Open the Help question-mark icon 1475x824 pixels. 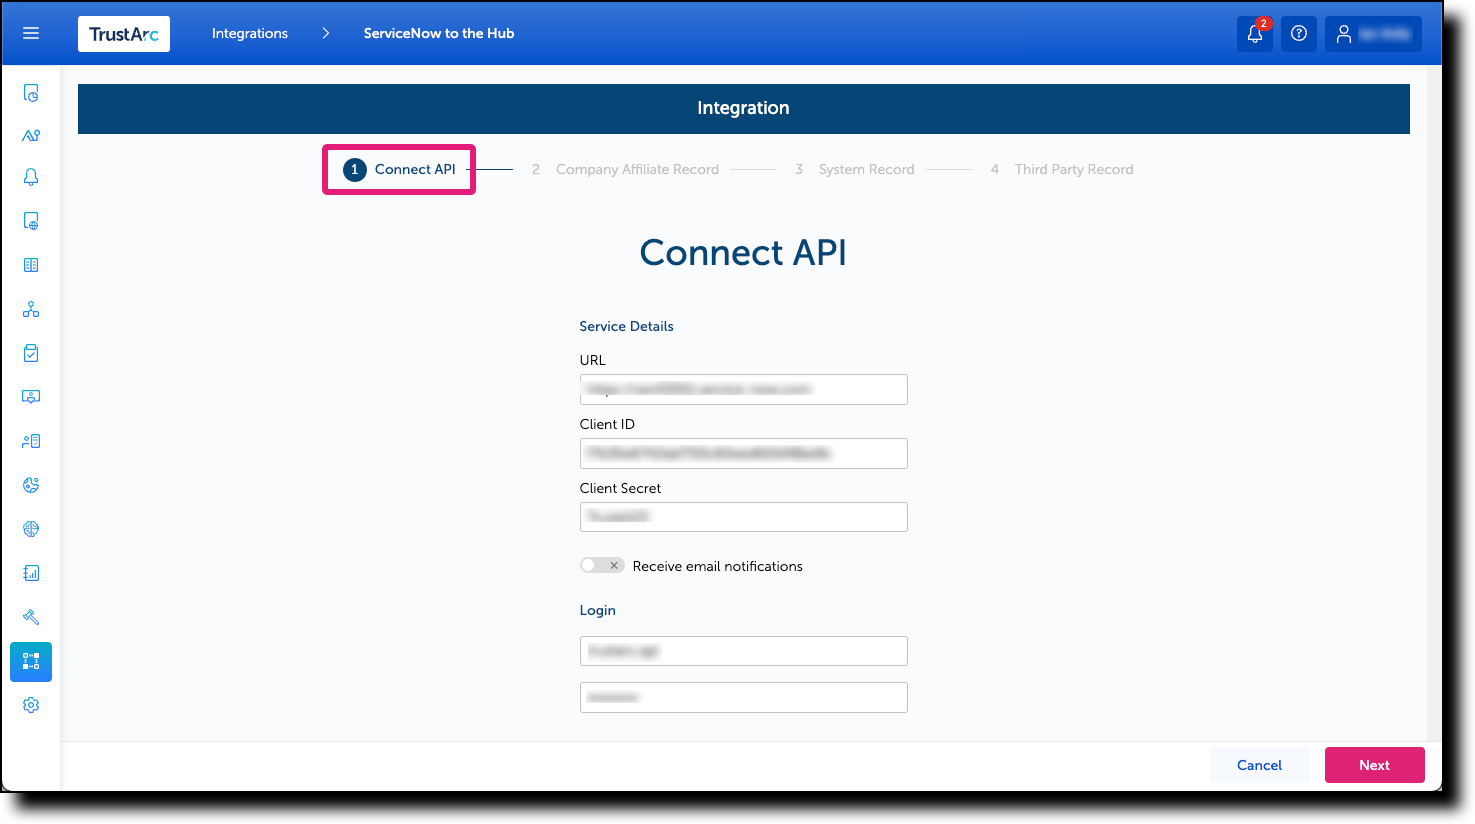pos(1298,33)
